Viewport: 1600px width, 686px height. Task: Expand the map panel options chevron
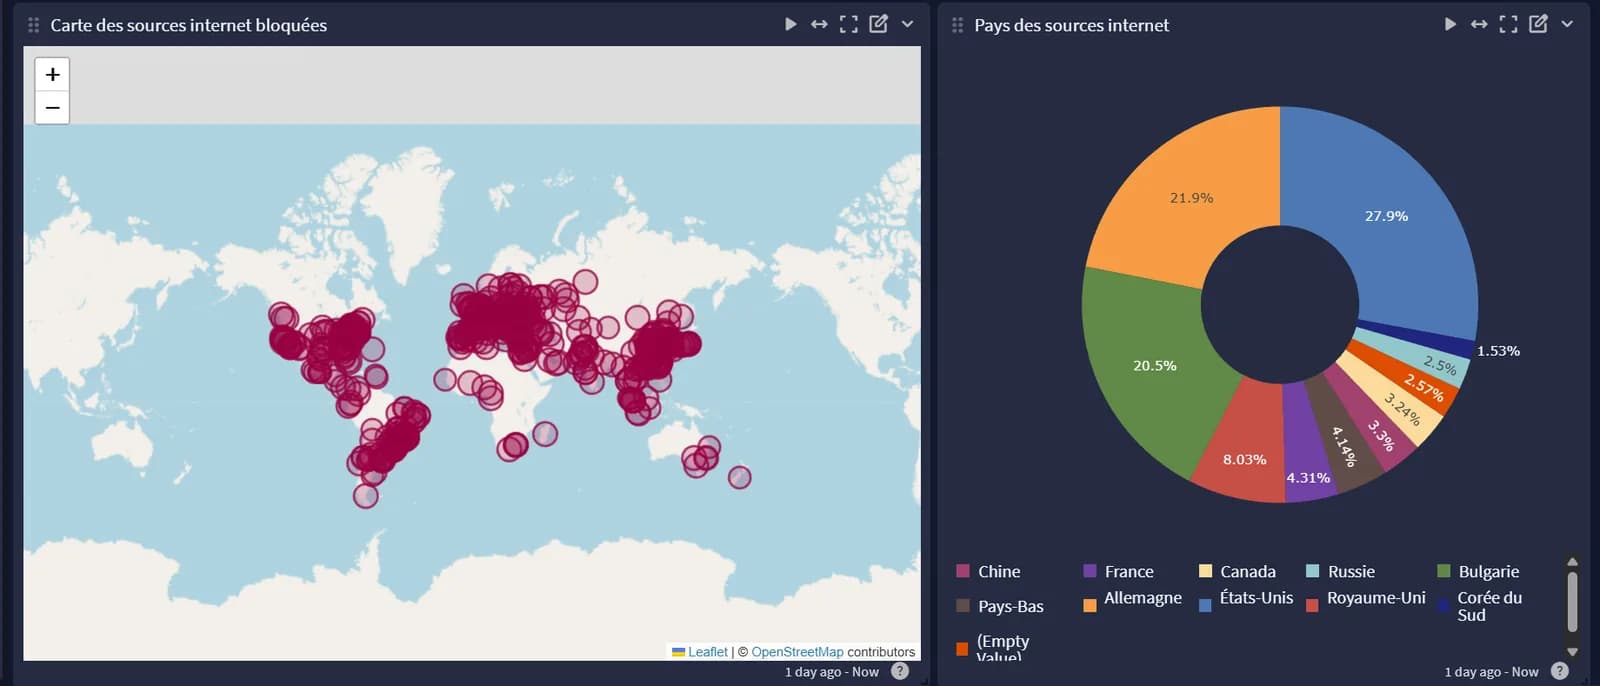point(907,24)
